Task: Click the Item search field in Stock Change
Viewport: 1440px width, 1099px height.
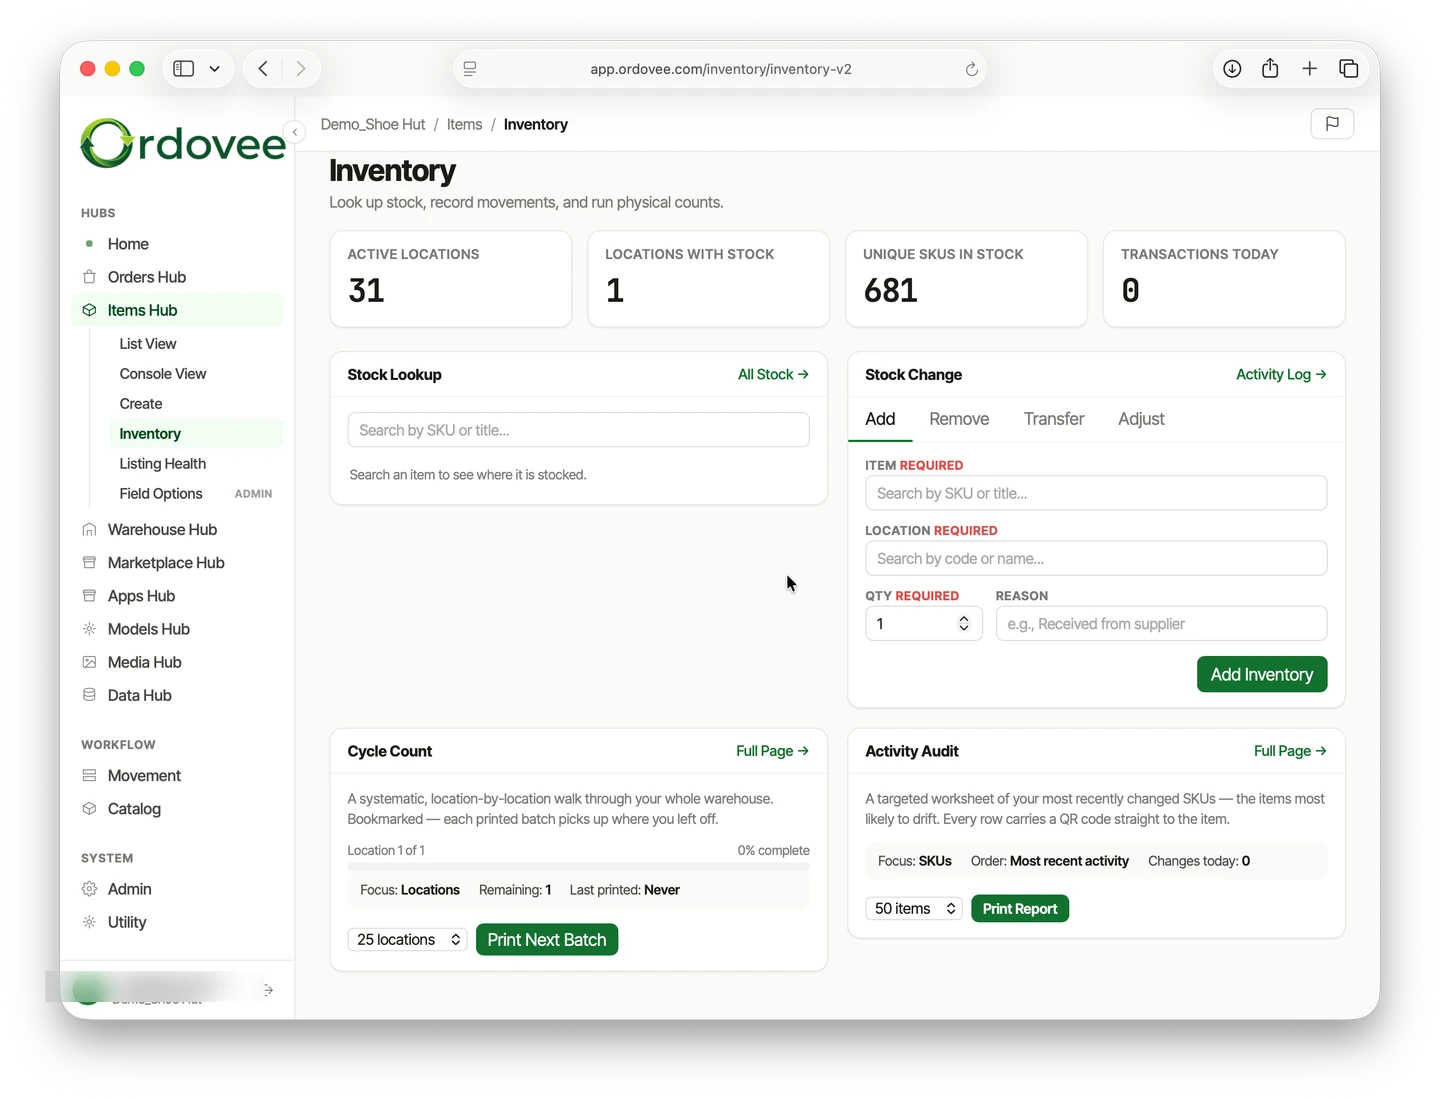Action: (x=1096, y=493)
